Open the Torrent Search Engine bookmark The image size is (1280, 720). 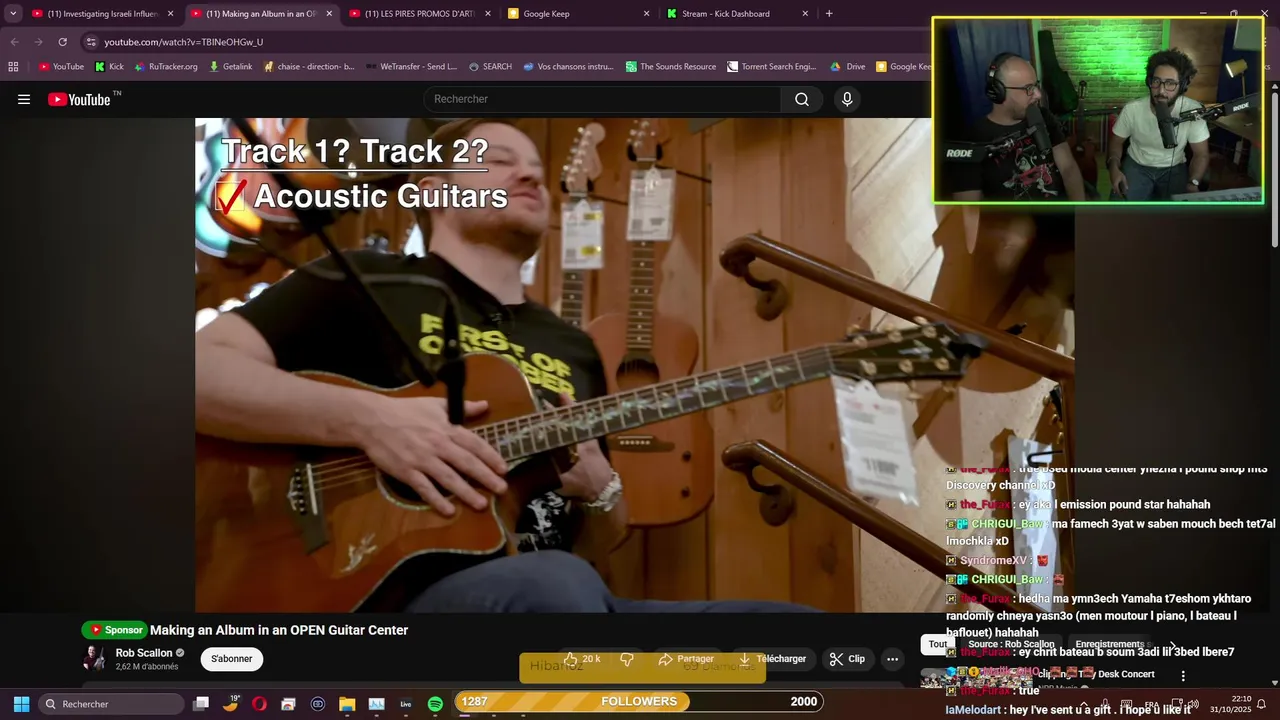coord(772,67)
